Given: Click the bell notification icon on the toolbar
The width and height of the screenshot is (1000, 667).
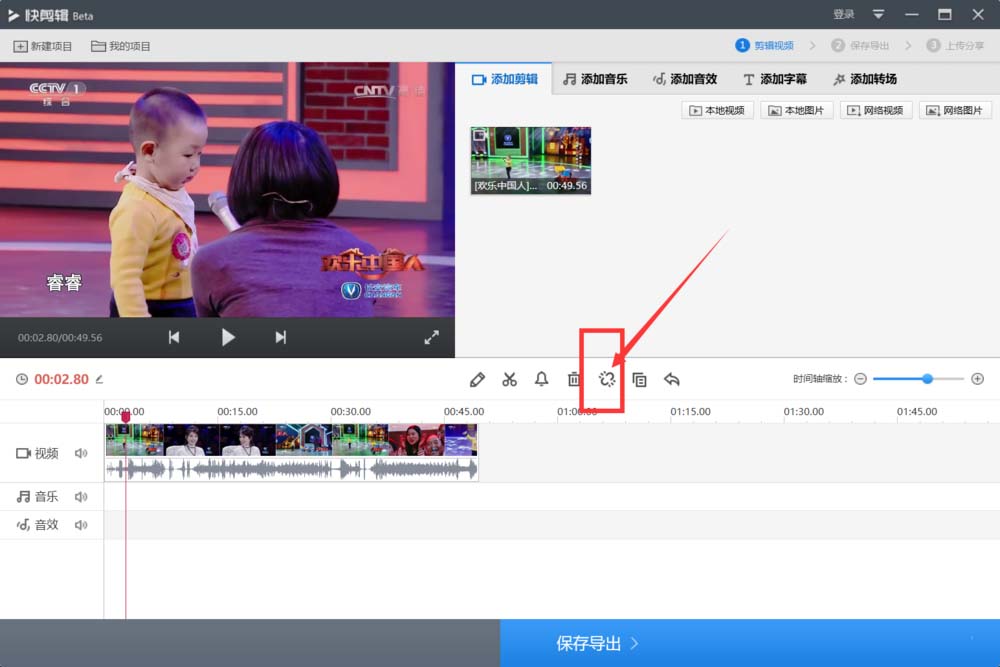Looking at the screenshot, I should (x=542, y=379).
